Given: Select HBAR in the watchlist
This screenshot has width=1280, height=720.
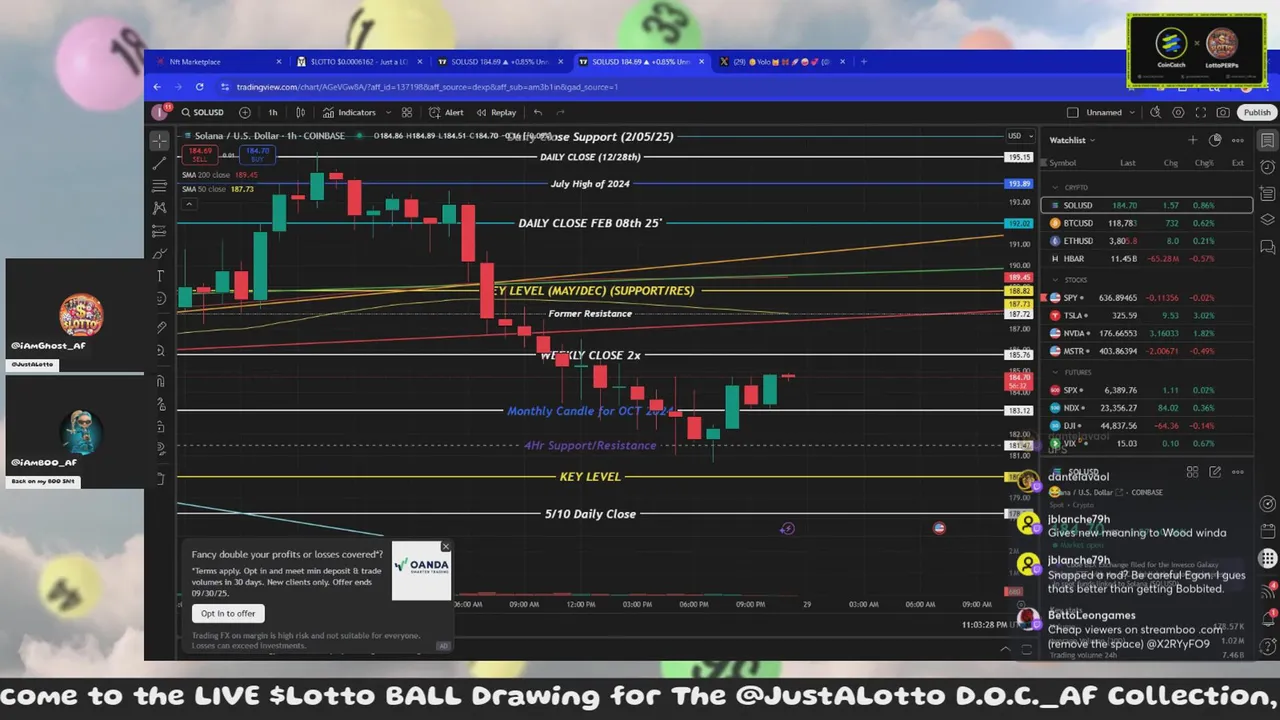Looking at the screenshot, I should [x=1146, y=259].
